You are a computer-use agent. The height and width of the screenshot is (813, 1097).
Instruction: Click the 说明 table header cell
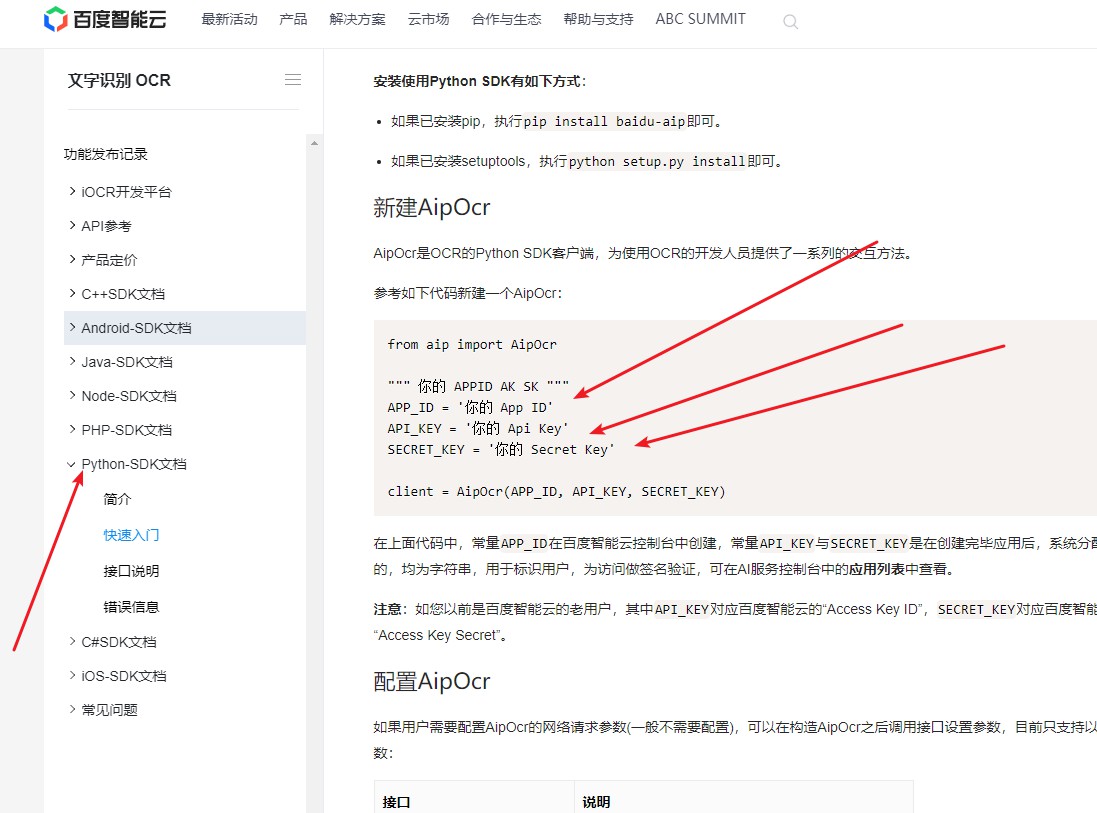[744, 798]
